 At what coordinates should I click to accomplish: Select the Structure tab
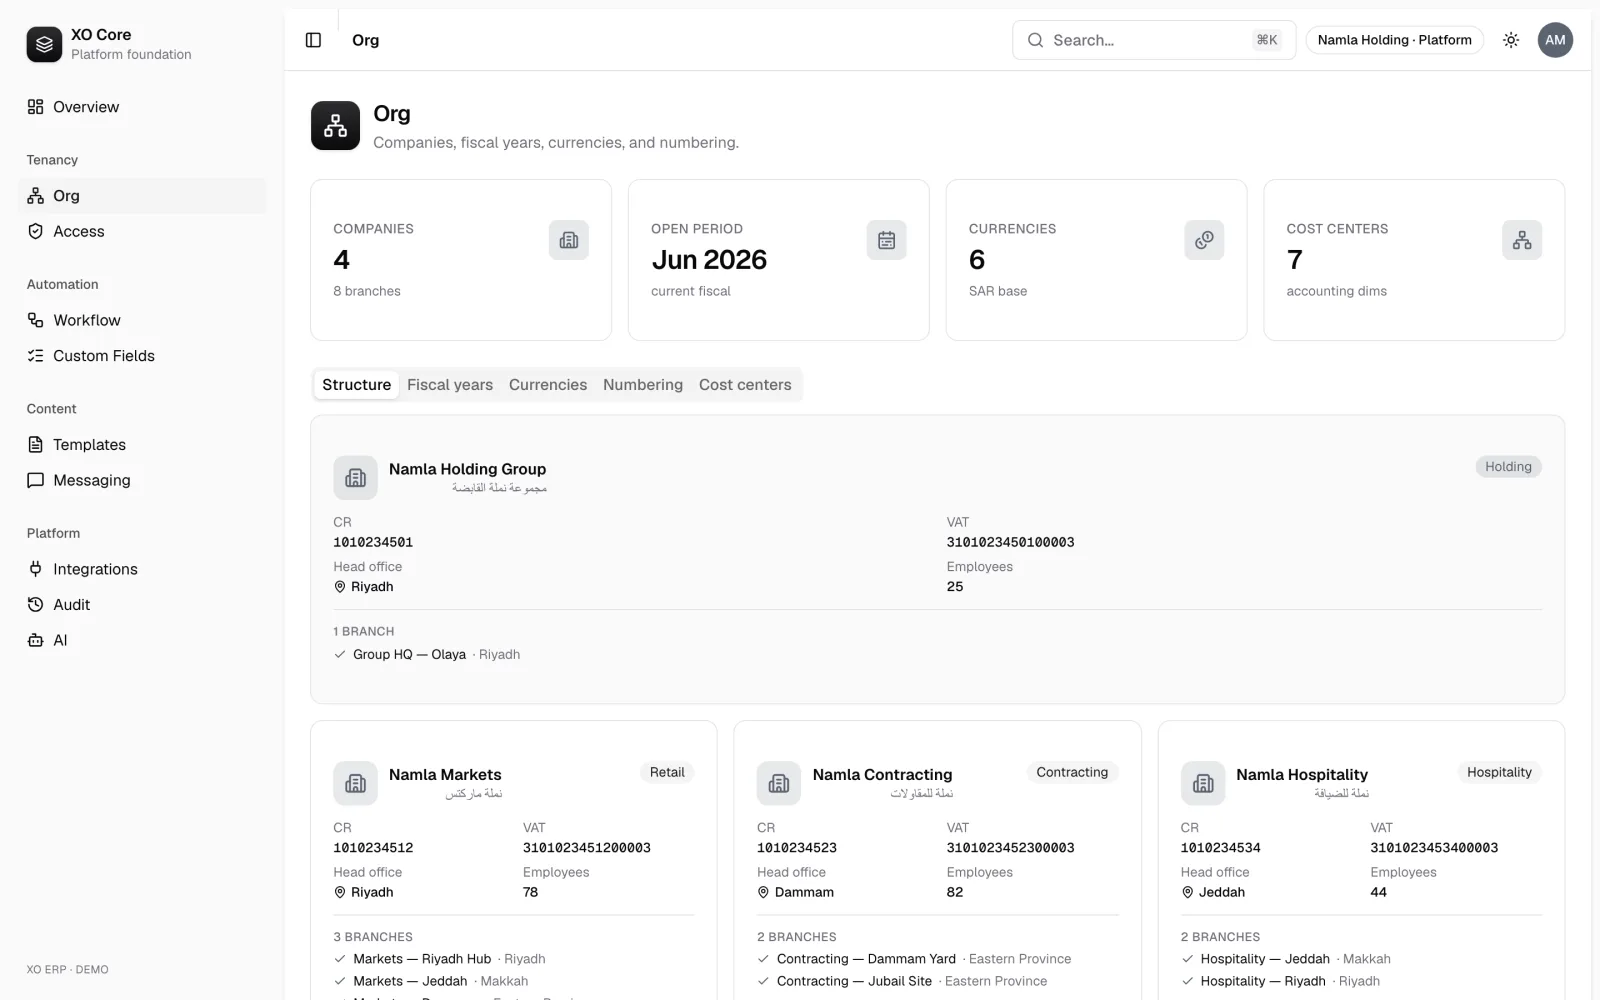pos(356,385)
